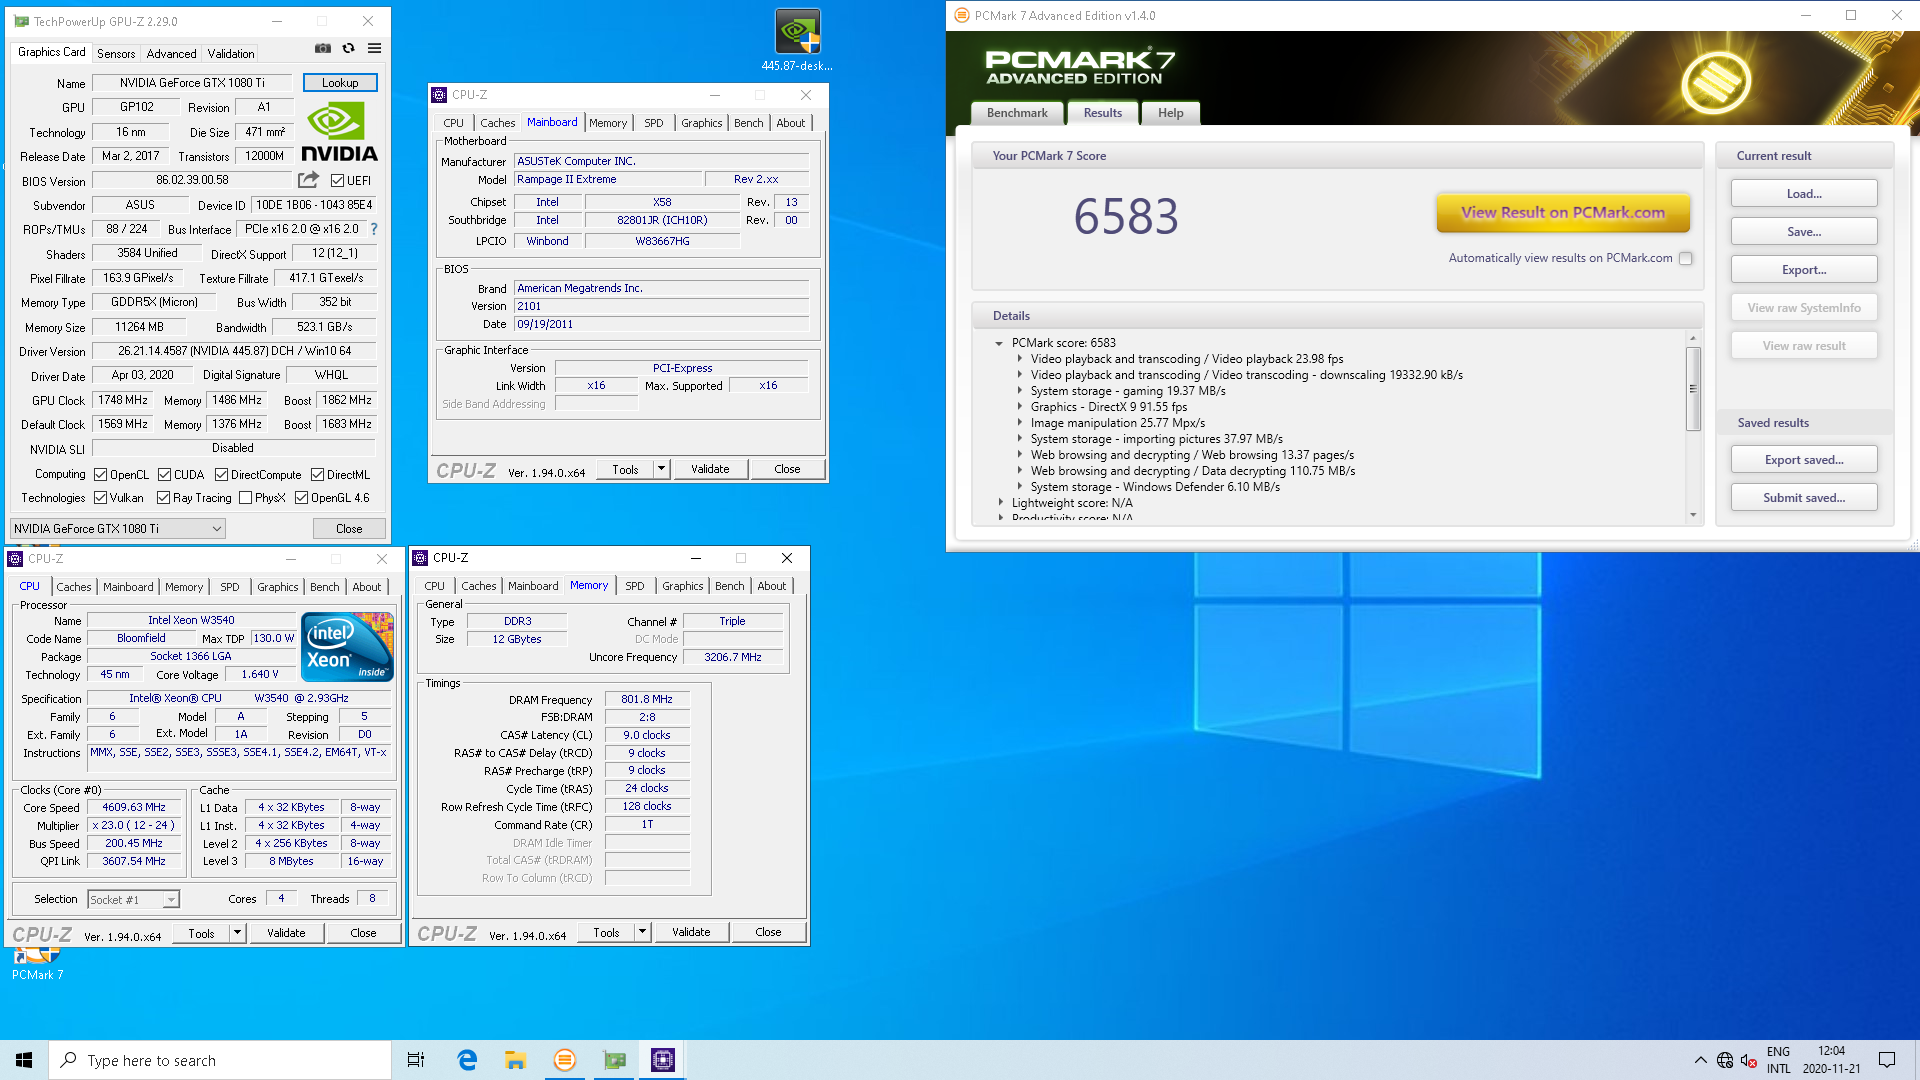Toggle the UEFI checkbox in GPU-Z
The image size is (1920, 1080).
tap(338, 181)
